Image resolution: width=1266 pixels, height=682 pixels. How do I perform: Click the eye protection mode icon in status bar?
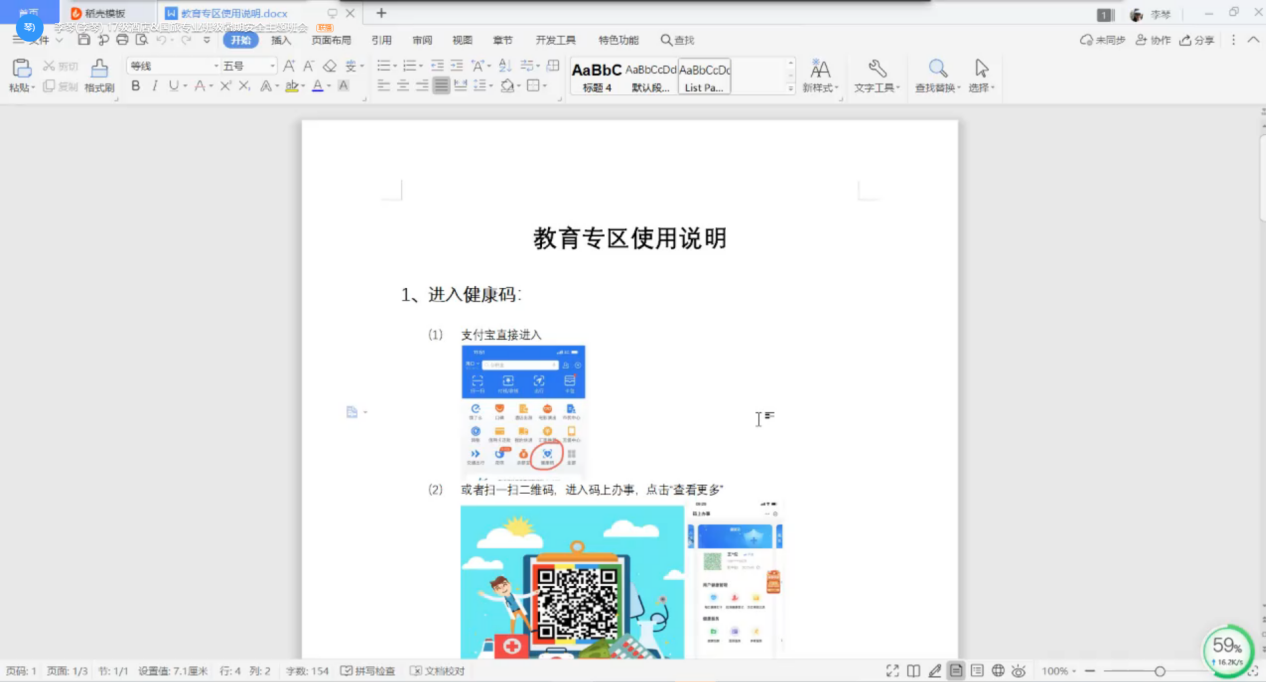tap(1018, 671)
